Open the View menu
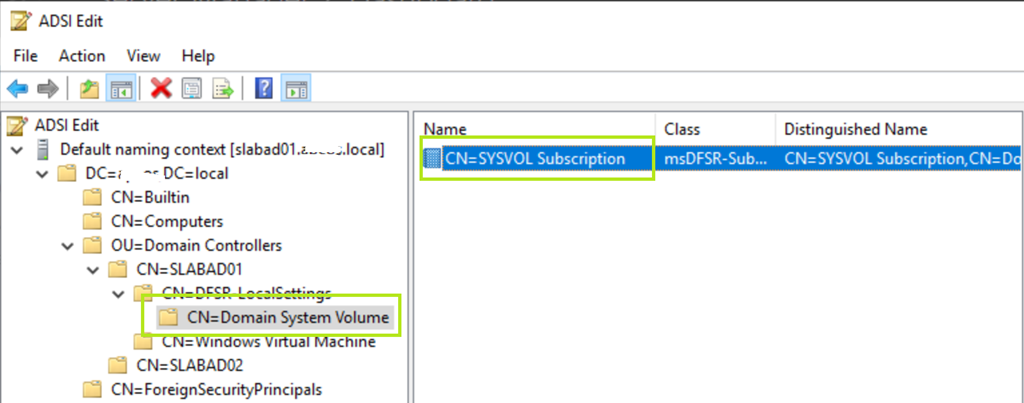Screen dimensions: 1024x403 tap(143, 56)
